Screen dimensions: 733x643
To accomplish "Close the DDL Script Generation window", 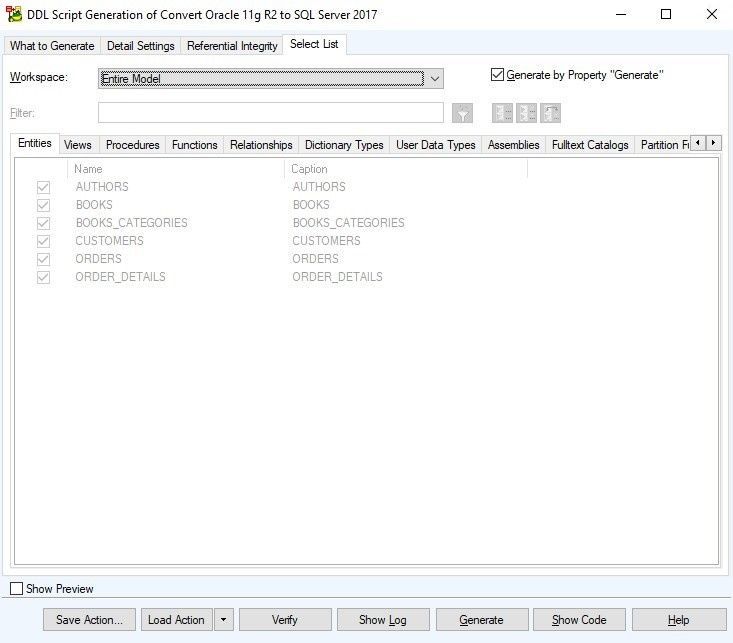I will tap(711, 14).
